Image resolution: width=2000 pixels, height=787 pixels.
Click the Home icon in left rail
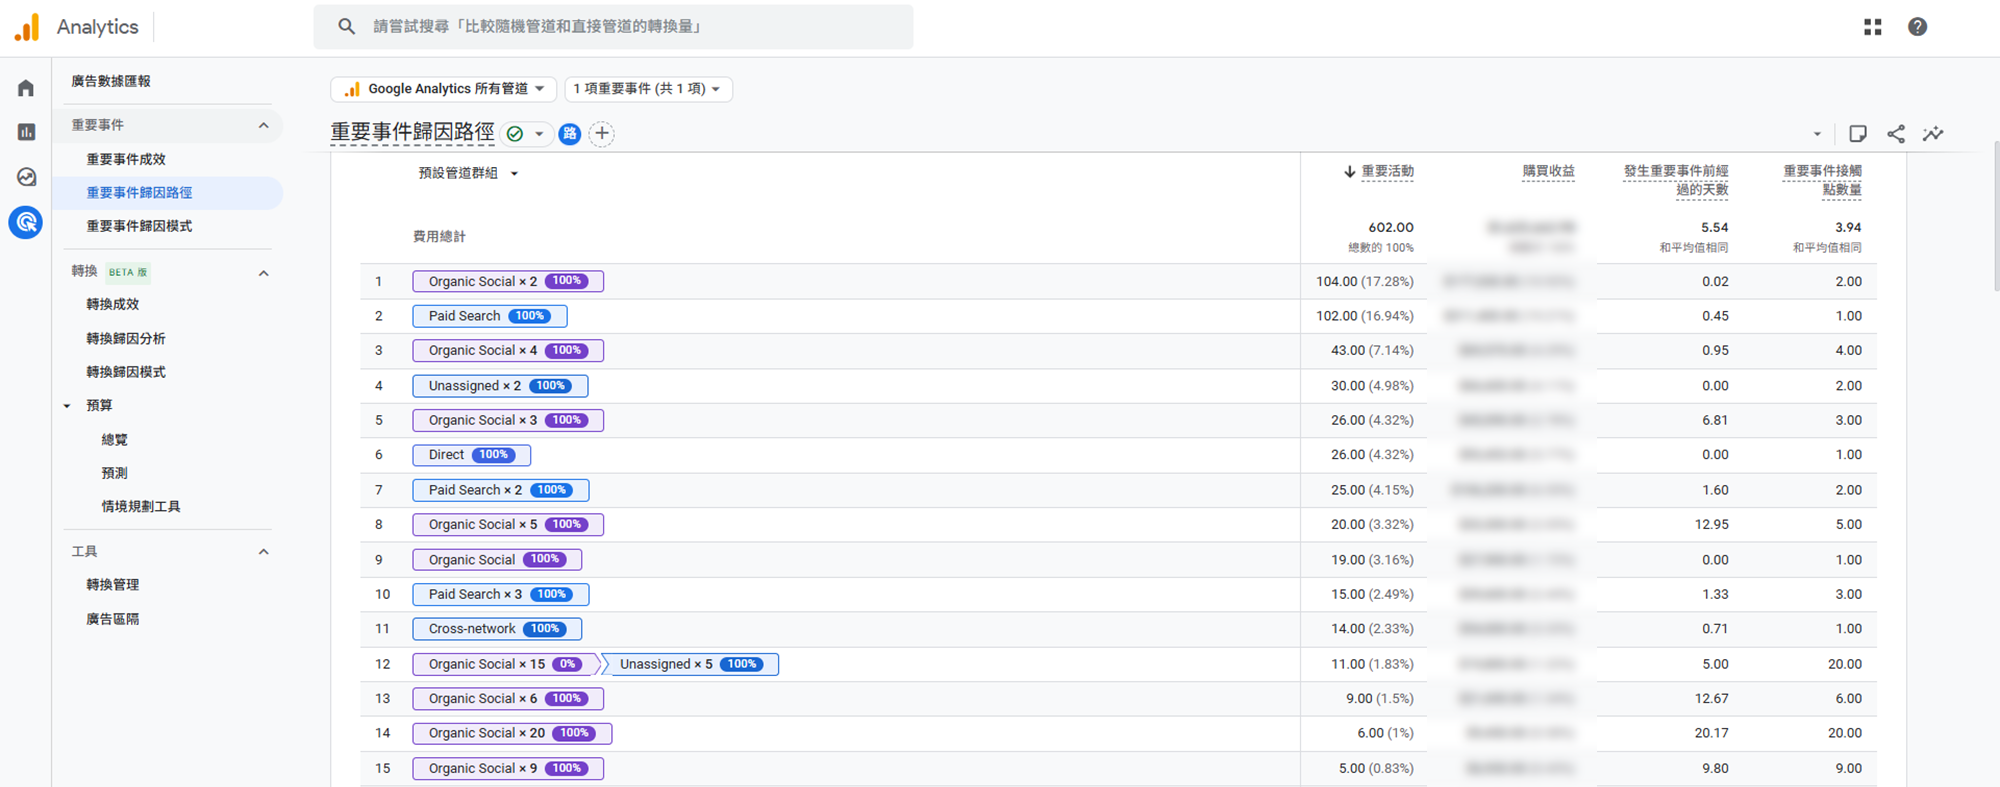26,88
